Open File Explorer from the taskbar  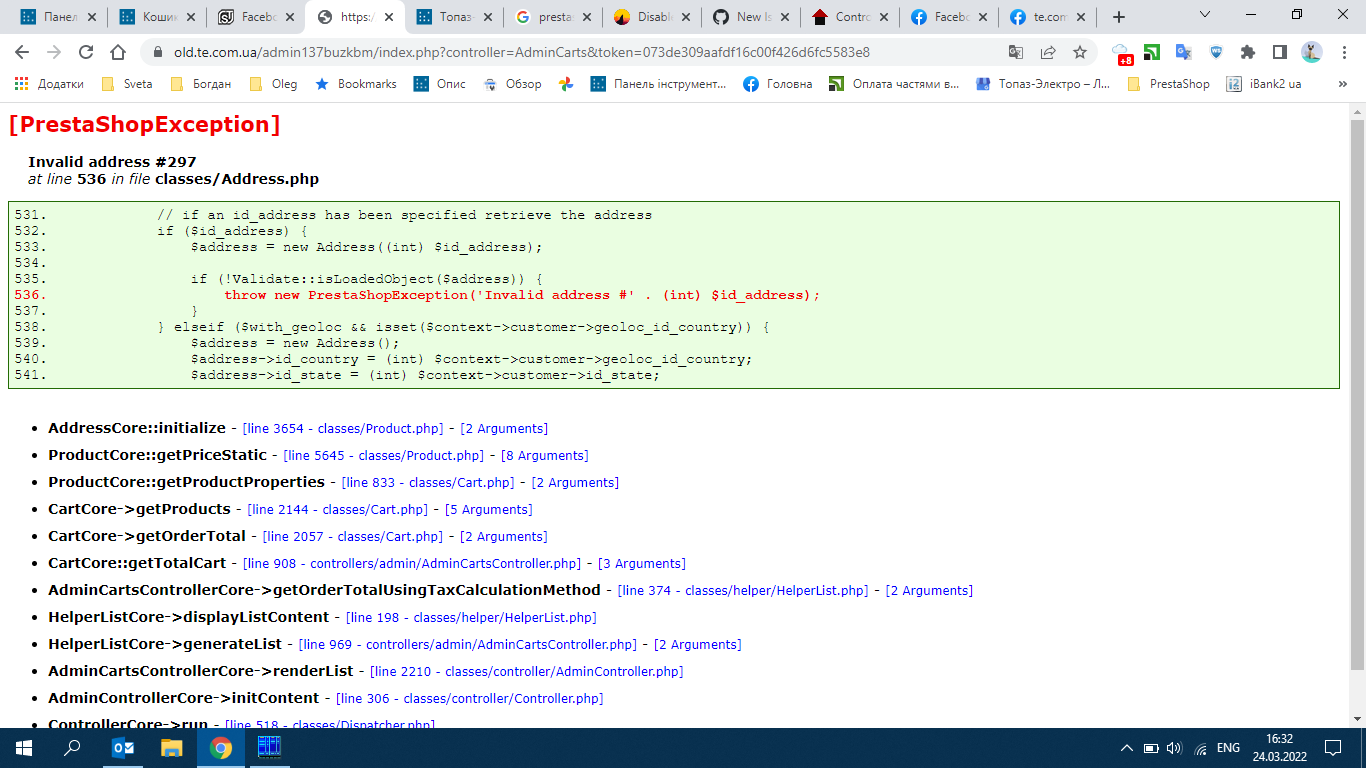tap(172, 748)
